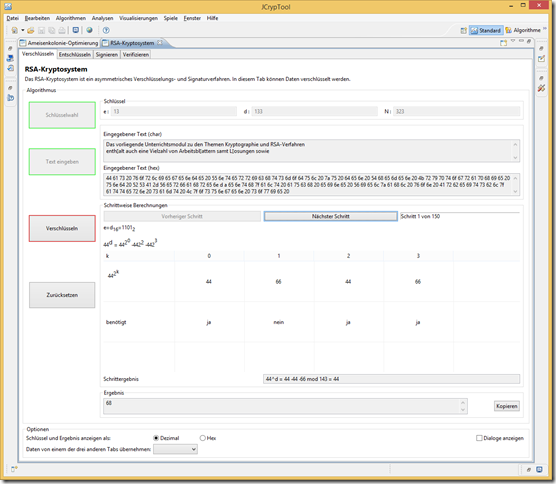Click the Text eingeben button
556x484 pixels.
coord(62,162)
